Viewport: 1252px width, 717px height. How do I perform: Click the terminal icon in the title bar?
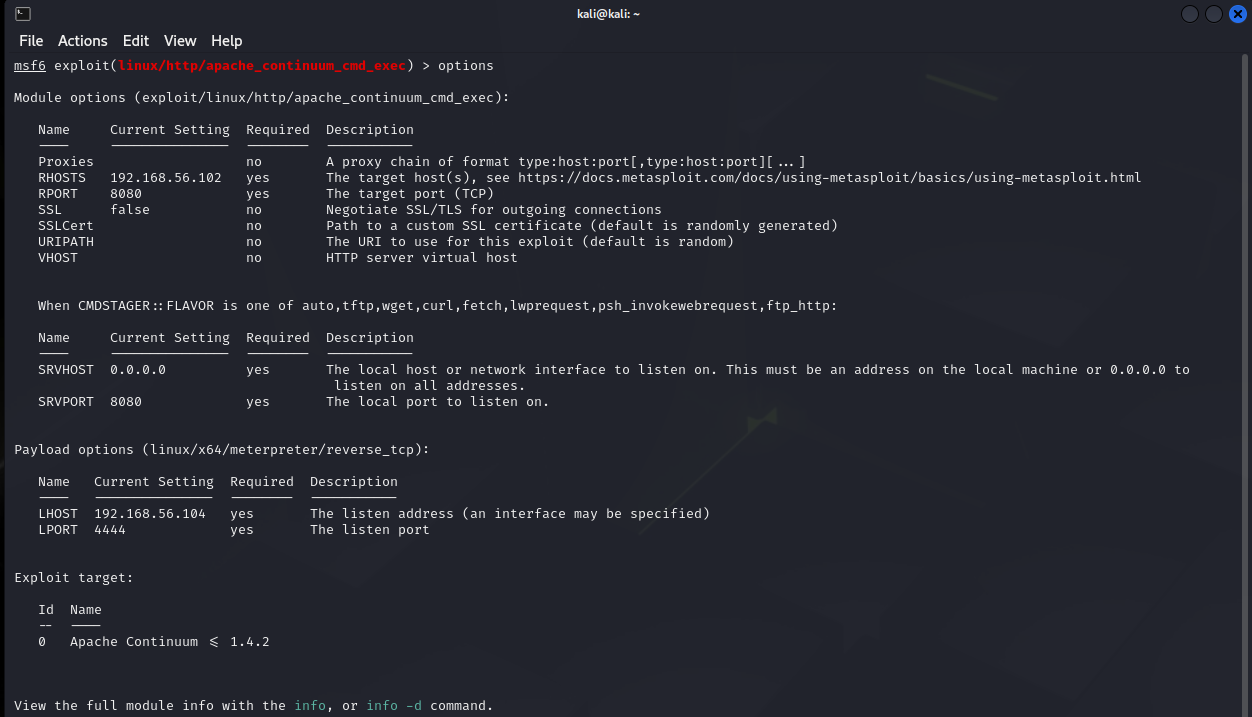coord(23,14)
